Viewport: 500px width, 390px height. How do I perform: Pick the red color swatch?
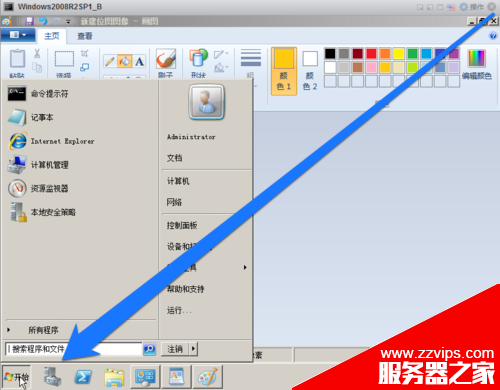[371, 53]
